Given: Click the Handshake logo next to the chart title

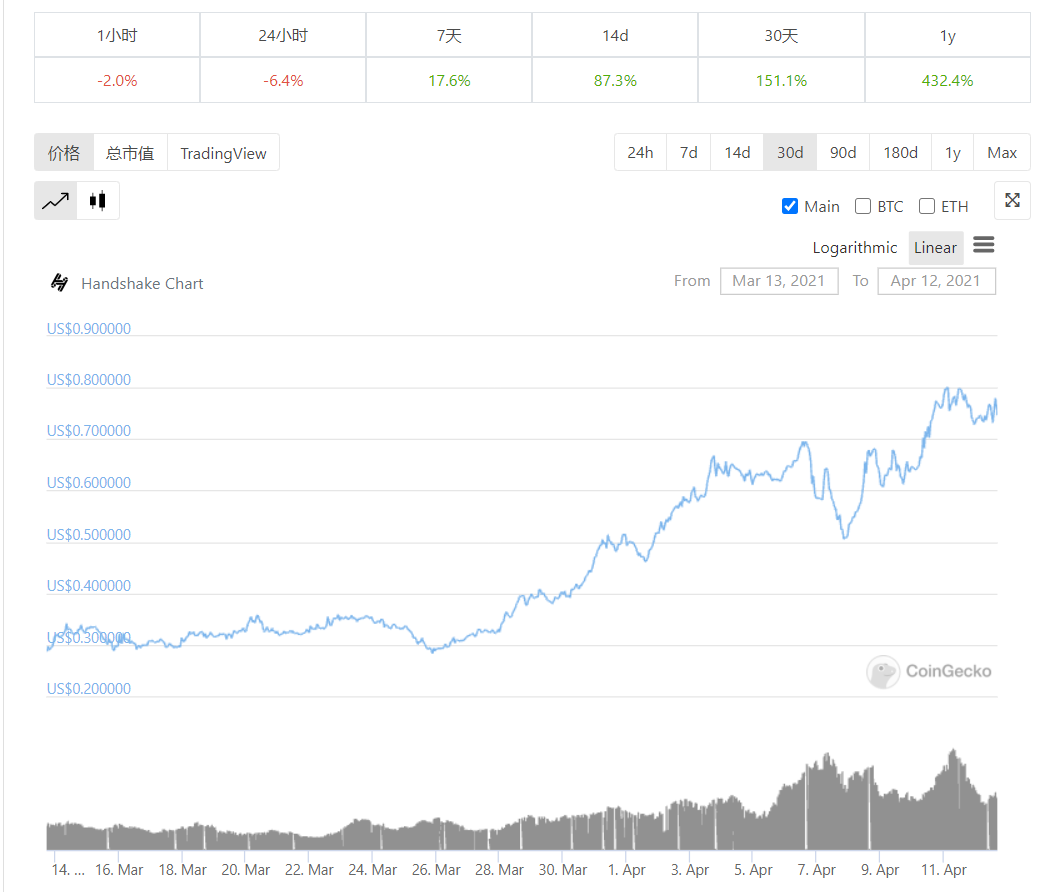Looking at the screenshot, I should click(59, 283).
